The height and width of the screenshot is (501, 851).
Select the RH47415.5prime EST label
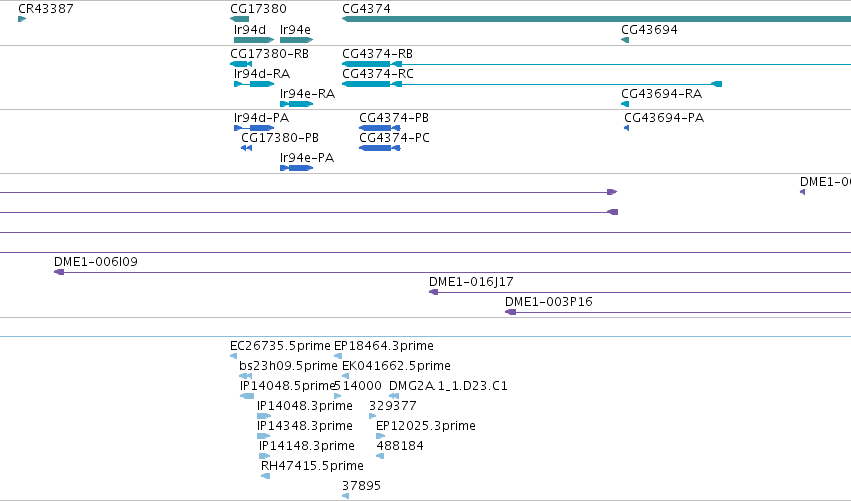(313, 466)
